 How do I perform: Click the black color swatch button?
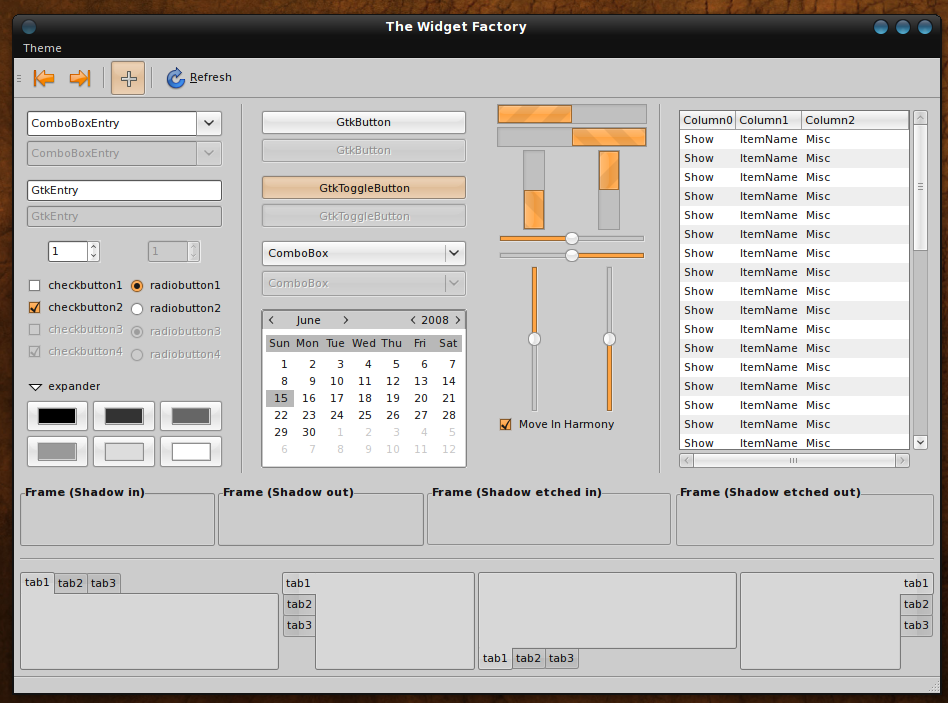click(57, 416)
